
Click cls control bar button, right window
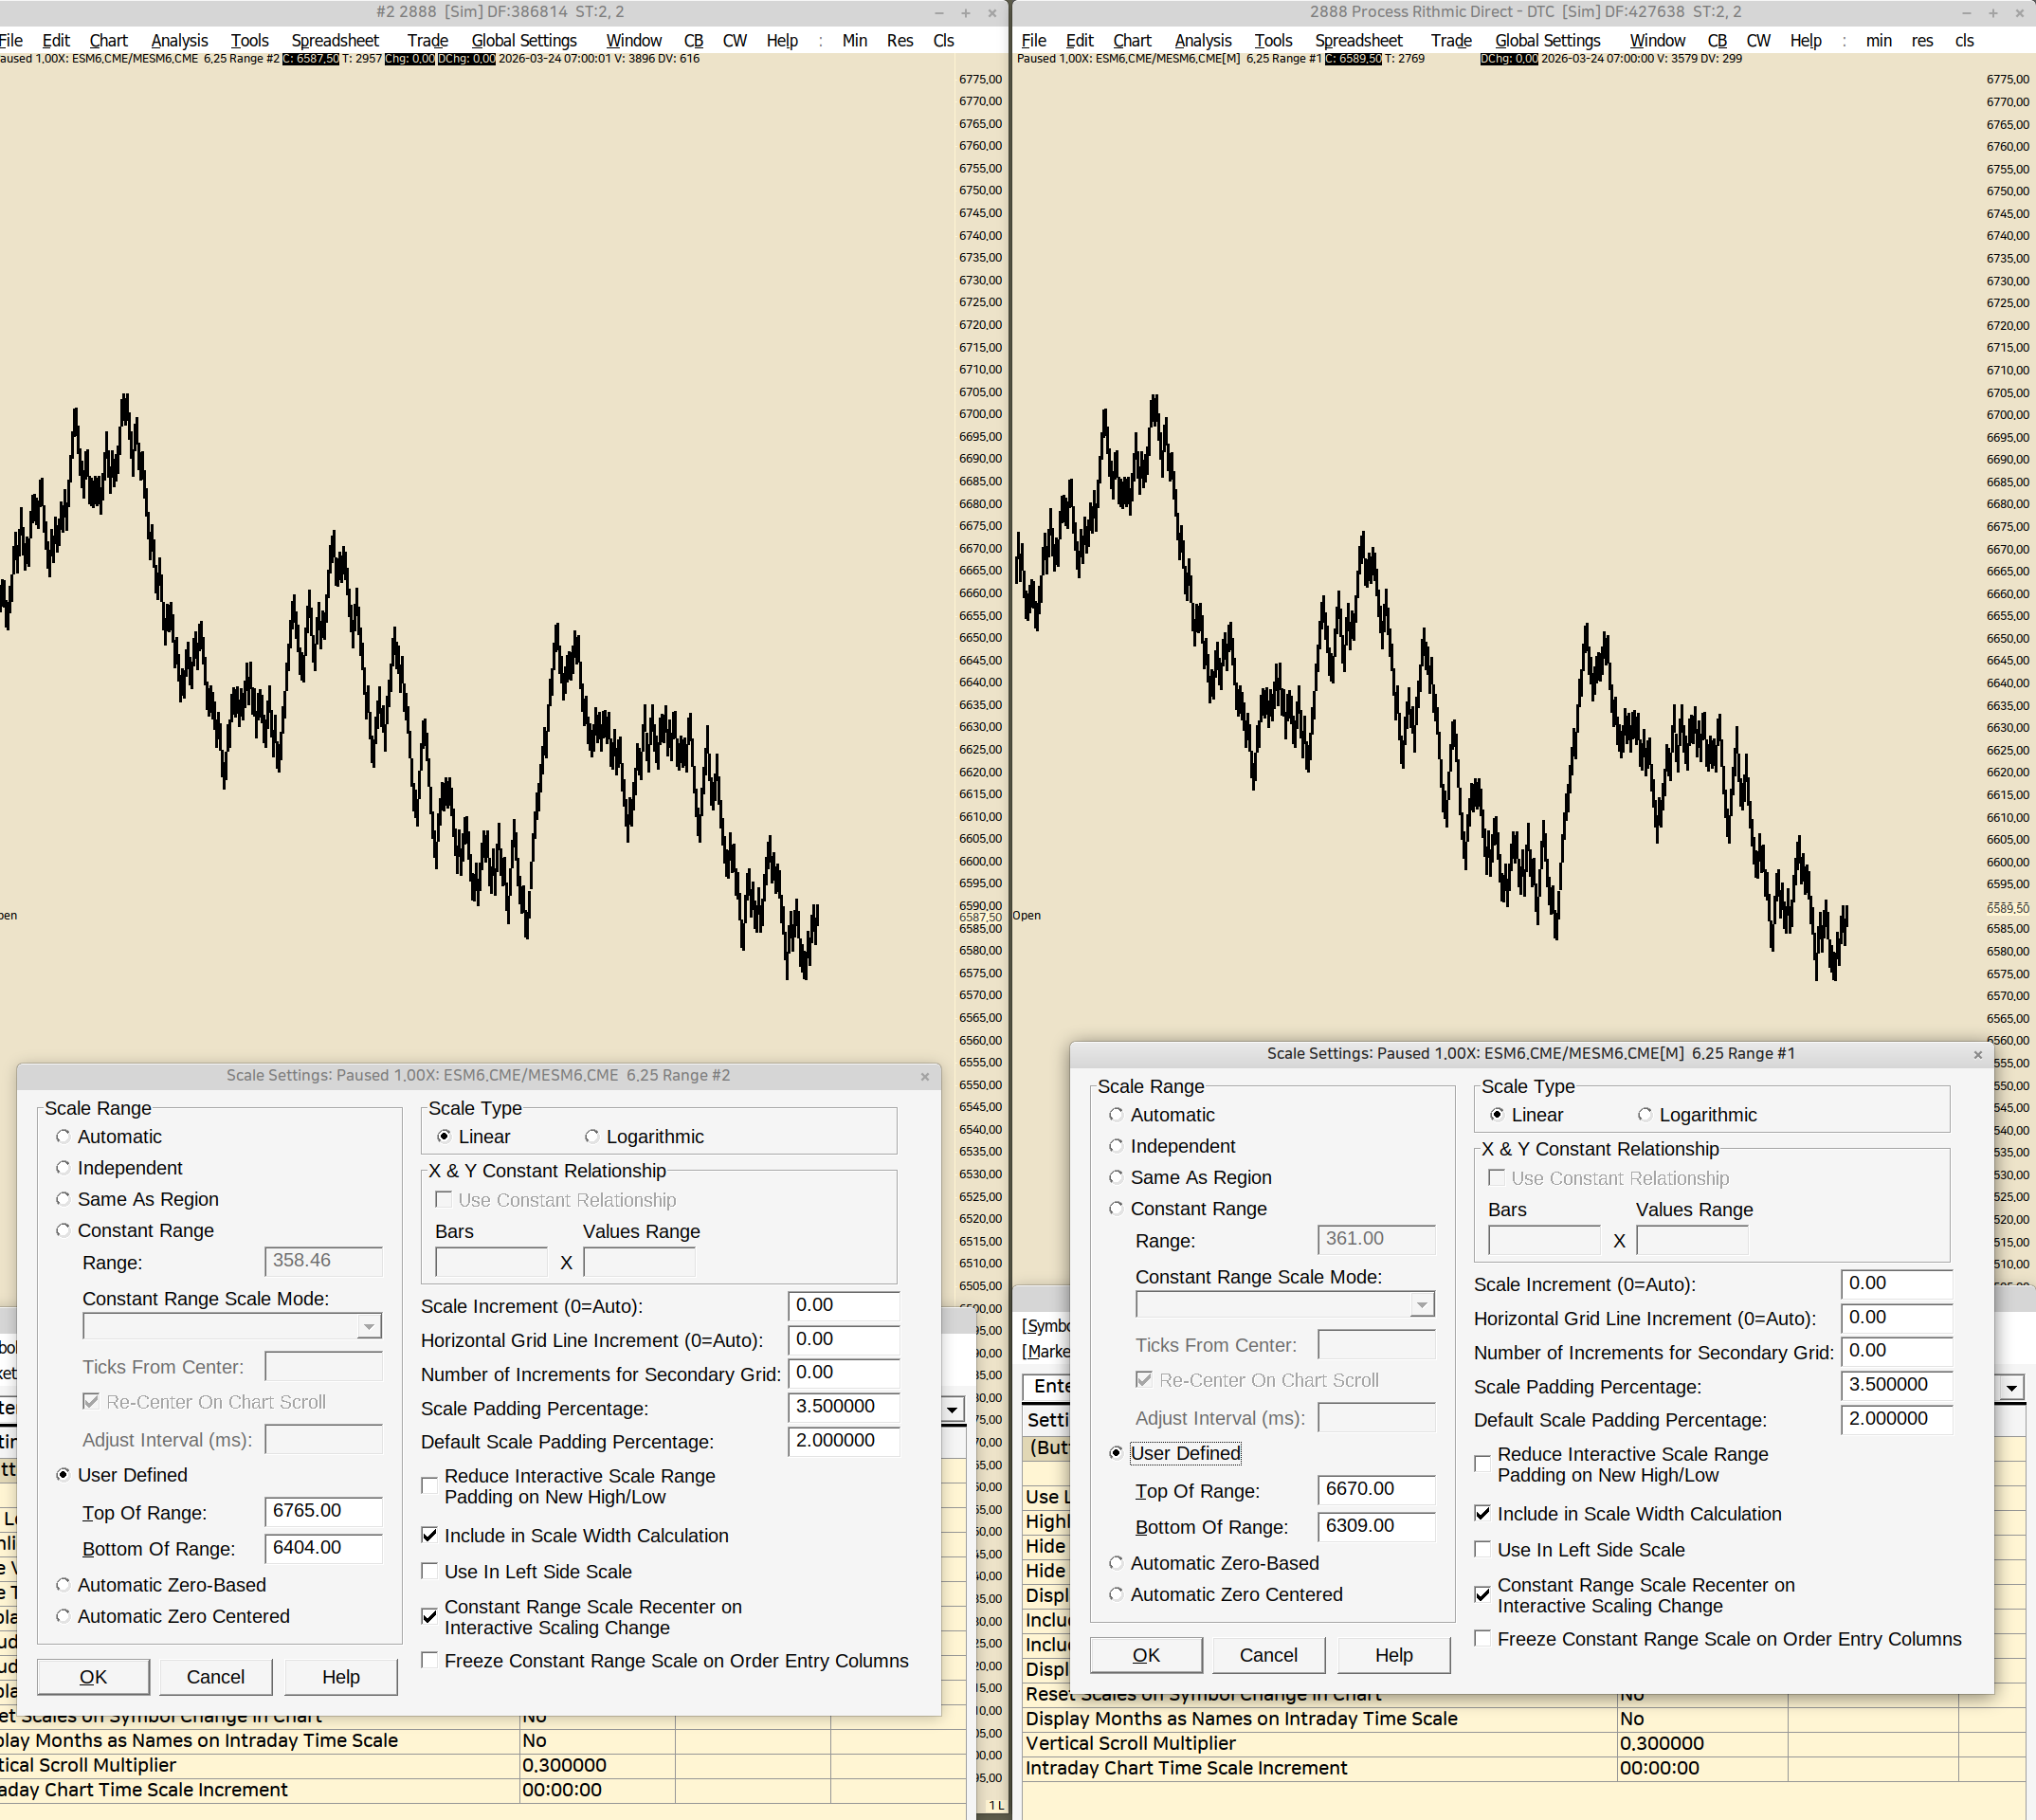click(x=1964, y=40)
